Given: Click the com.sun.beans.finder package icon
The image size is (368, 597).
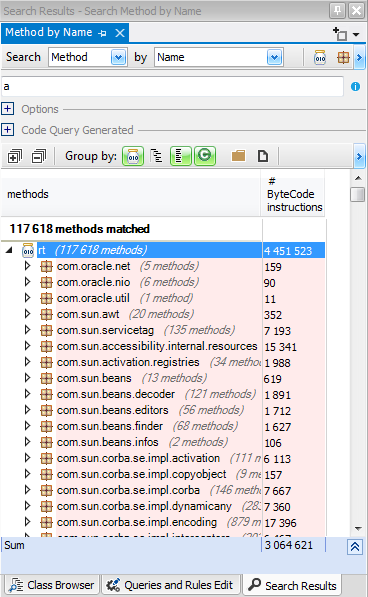Looking at the screenshot, I should pos(46,426).
